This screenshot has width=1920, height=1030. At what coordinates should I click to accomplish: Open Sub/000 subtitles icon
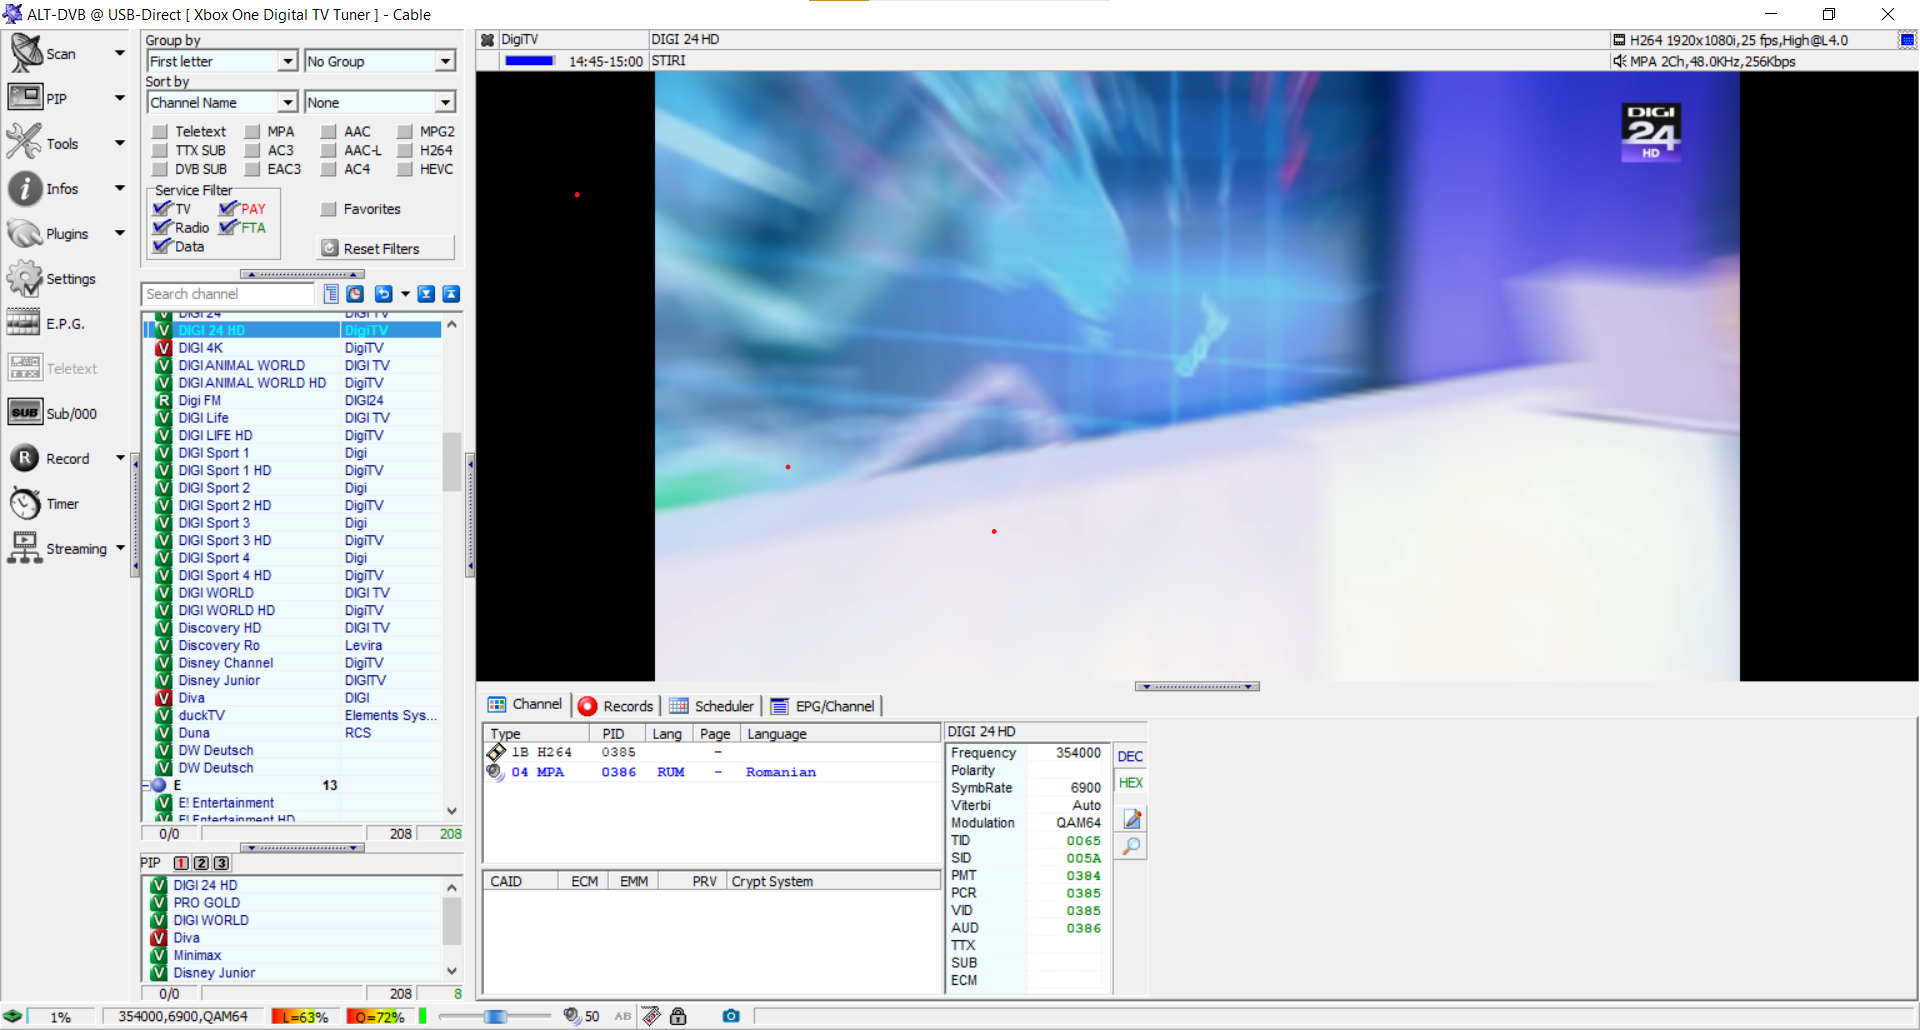point(25,413)
